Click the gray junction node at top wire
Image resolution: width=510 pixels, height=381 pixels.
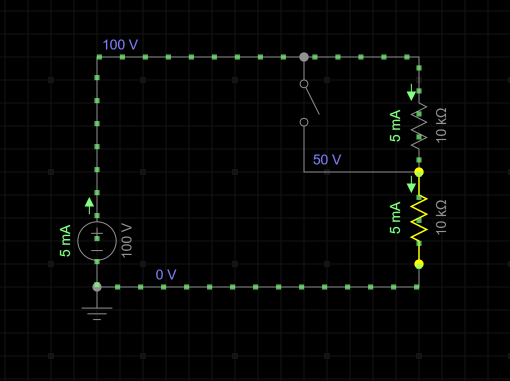coord(304,57)
